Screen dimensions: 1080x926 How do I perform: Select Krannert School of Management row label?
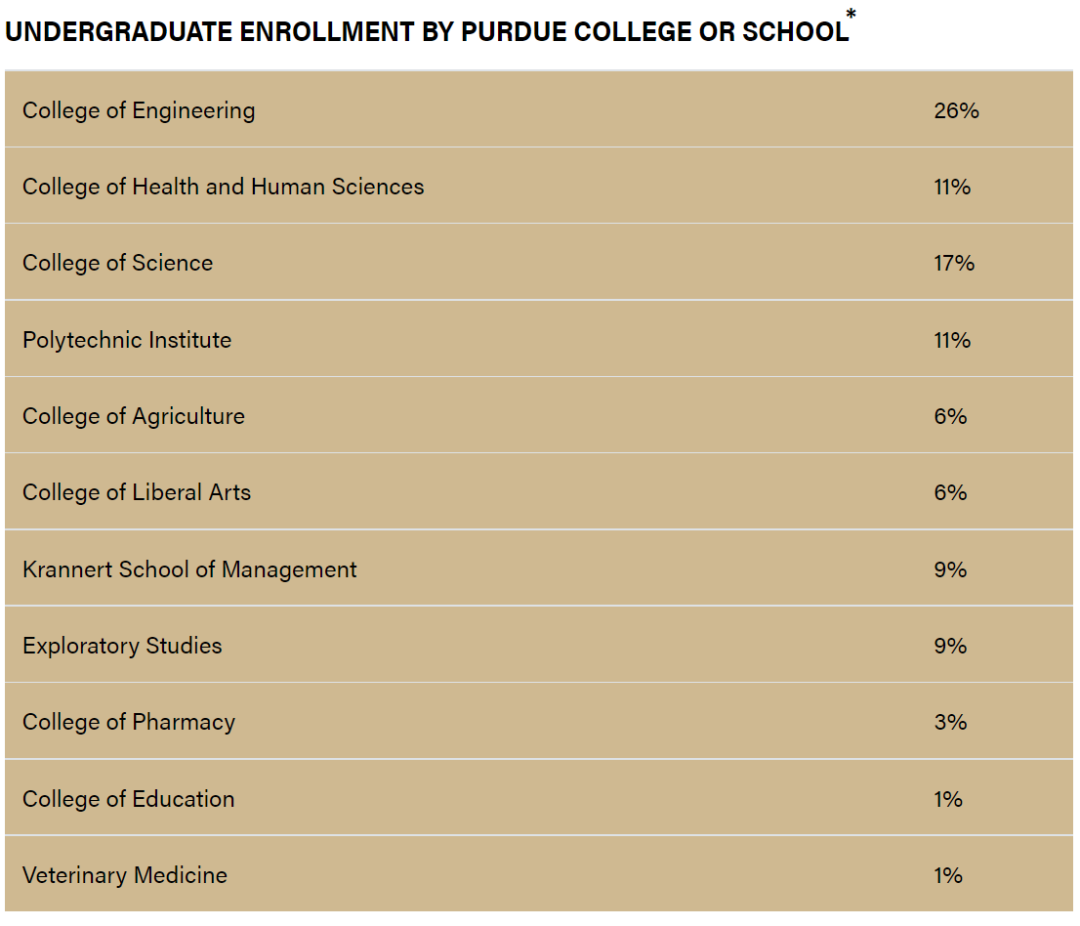[190, 569]
